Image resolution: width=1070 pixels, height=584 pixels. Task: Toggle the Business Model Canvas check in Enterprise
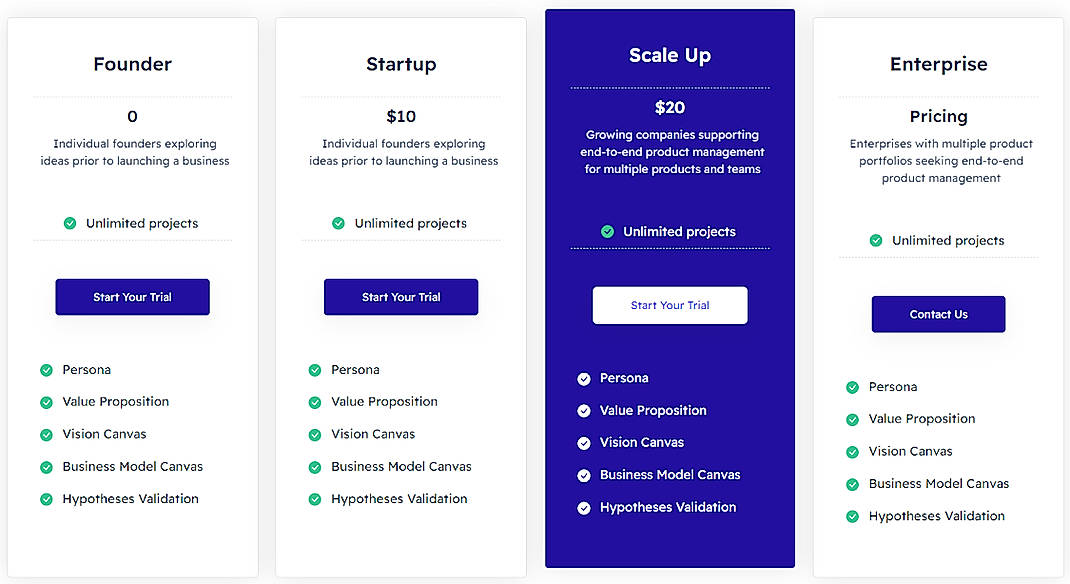pos(852,484)
